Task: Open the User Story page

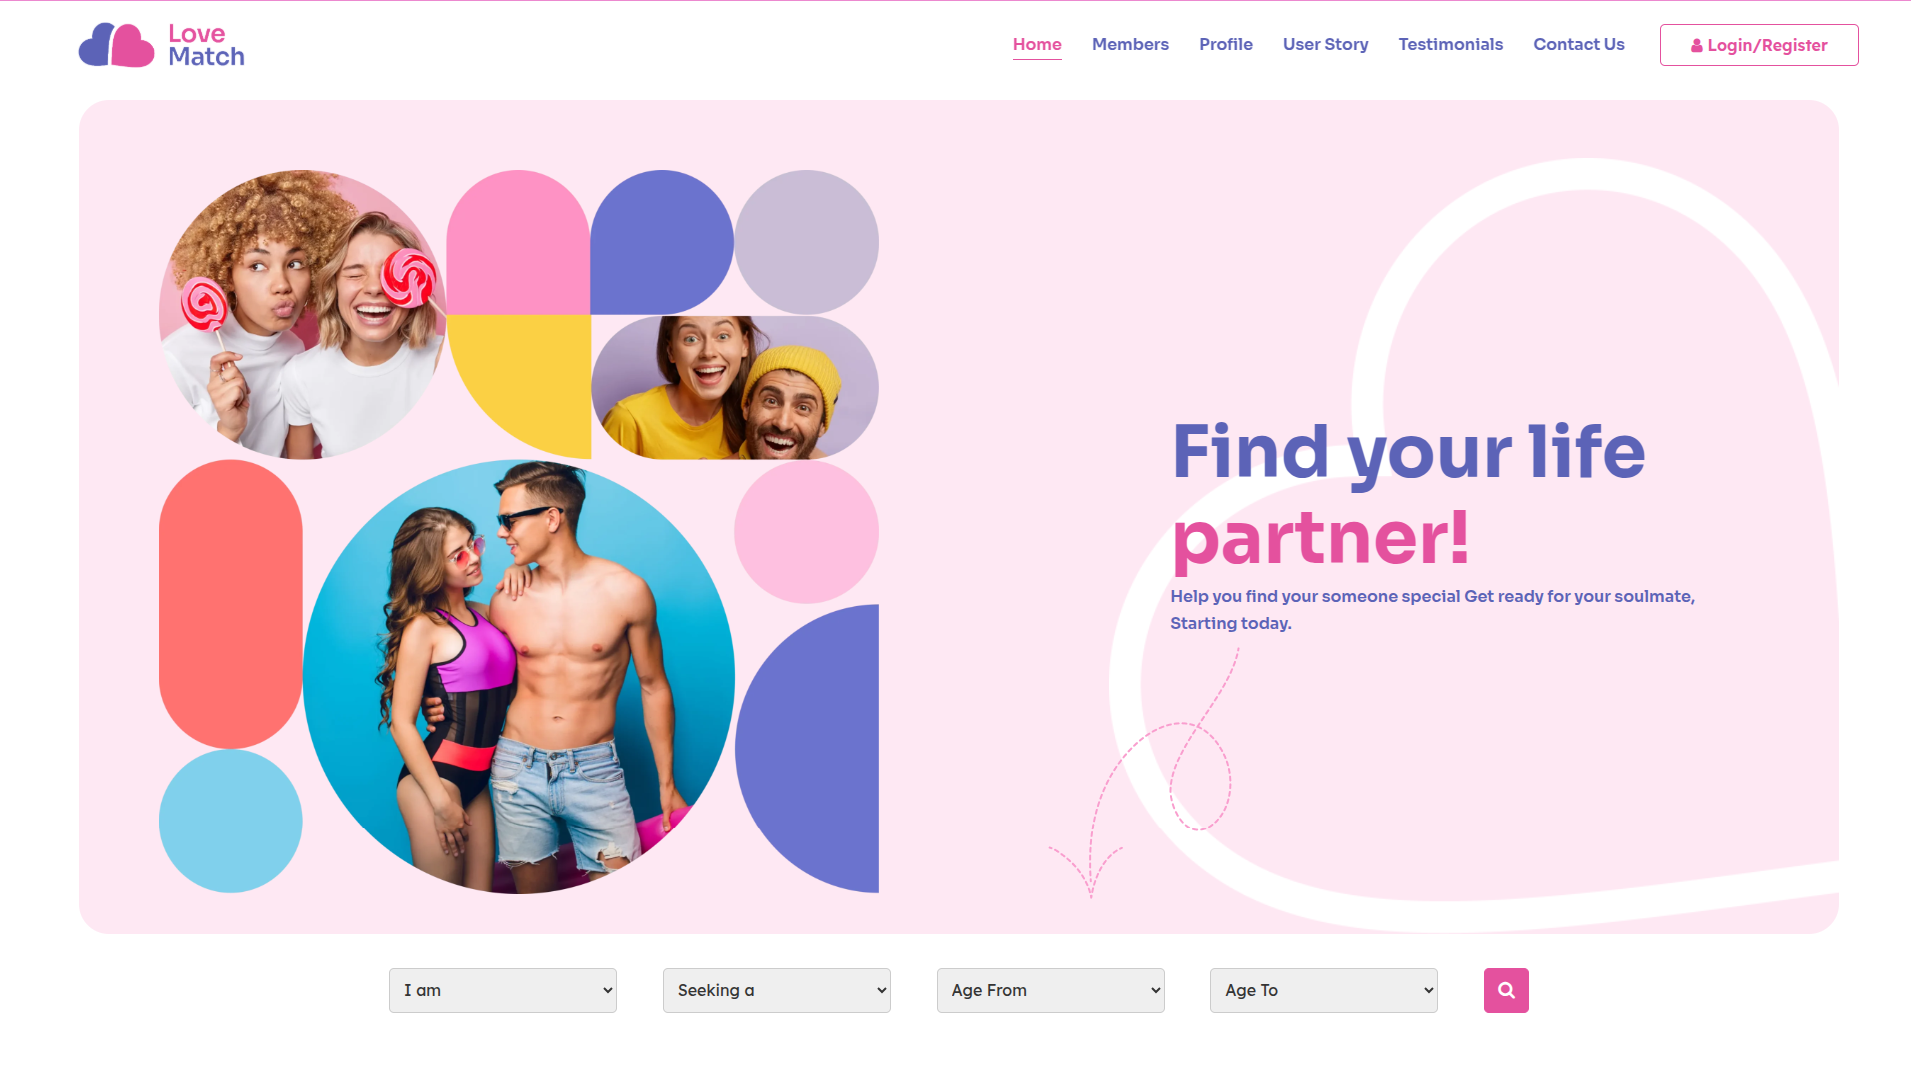Action: (x=1325, y=44)
